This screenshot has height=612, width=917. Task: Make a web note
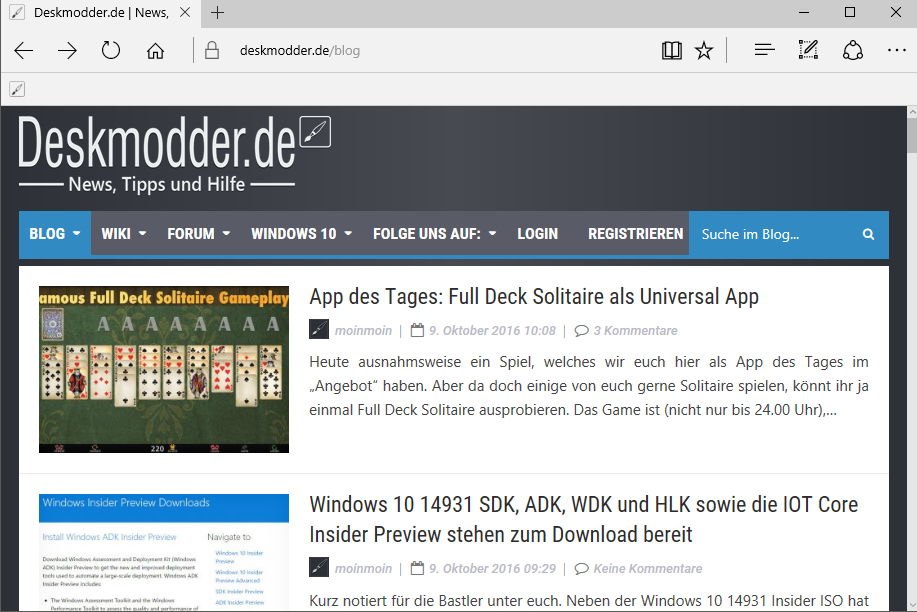click(808, 50)
